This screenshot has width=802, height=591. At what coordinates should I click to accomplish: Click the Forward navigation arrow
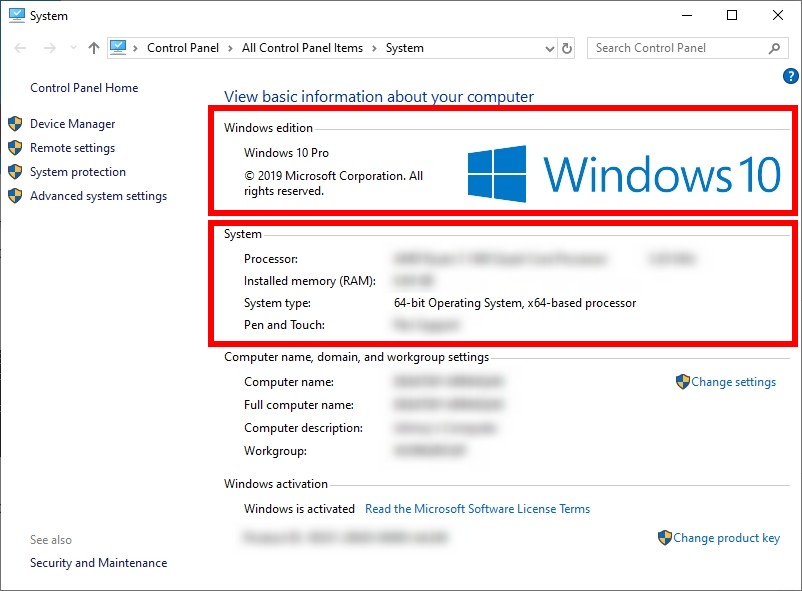[x=50, y=48]
